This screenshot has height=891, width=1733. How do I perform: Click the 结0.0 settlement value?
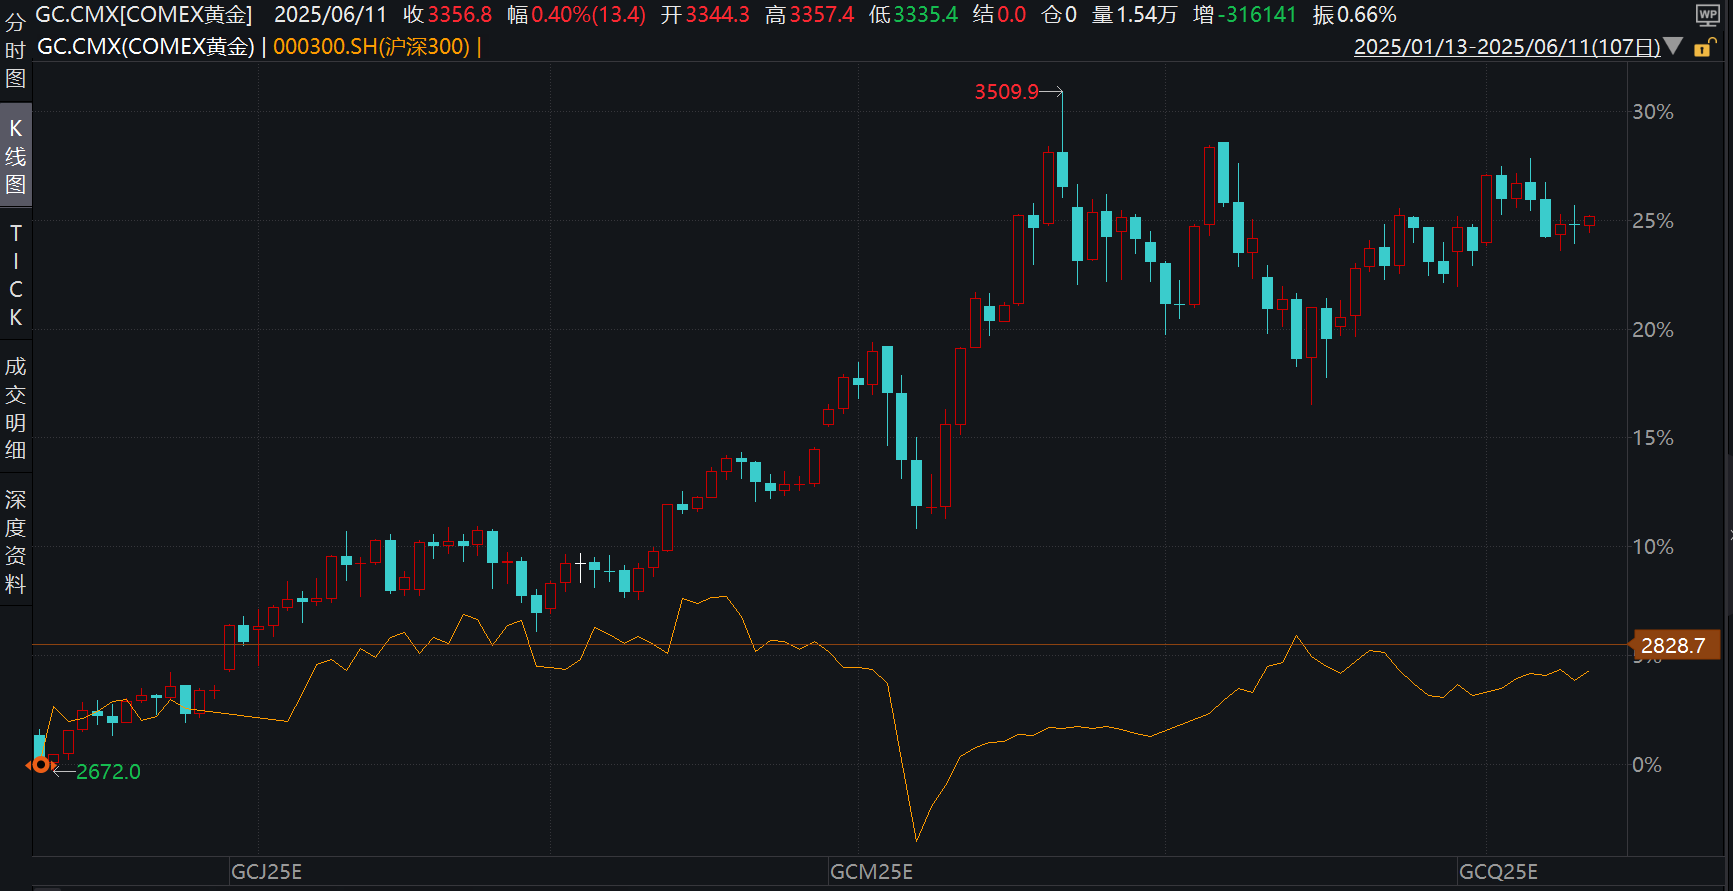(999, 15)
